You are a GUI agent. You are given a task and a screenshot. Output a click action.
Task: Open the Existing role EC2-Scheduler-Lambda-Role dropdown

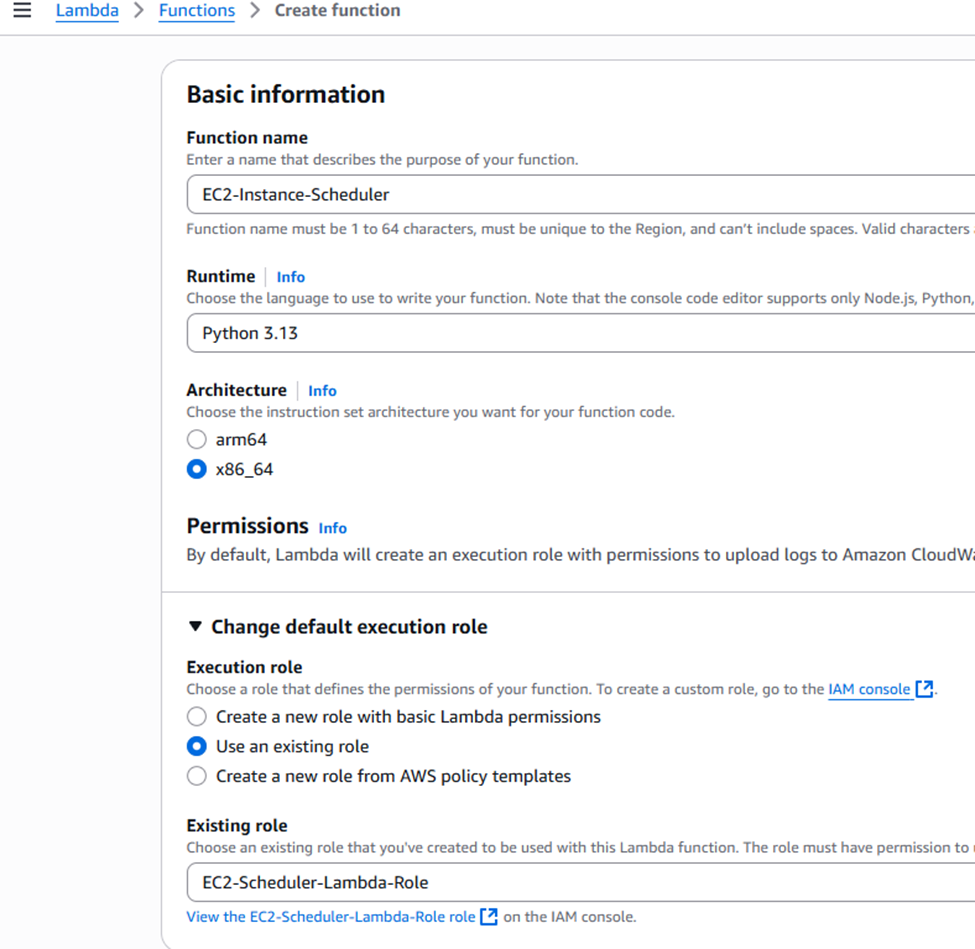(x=580, y=882)
